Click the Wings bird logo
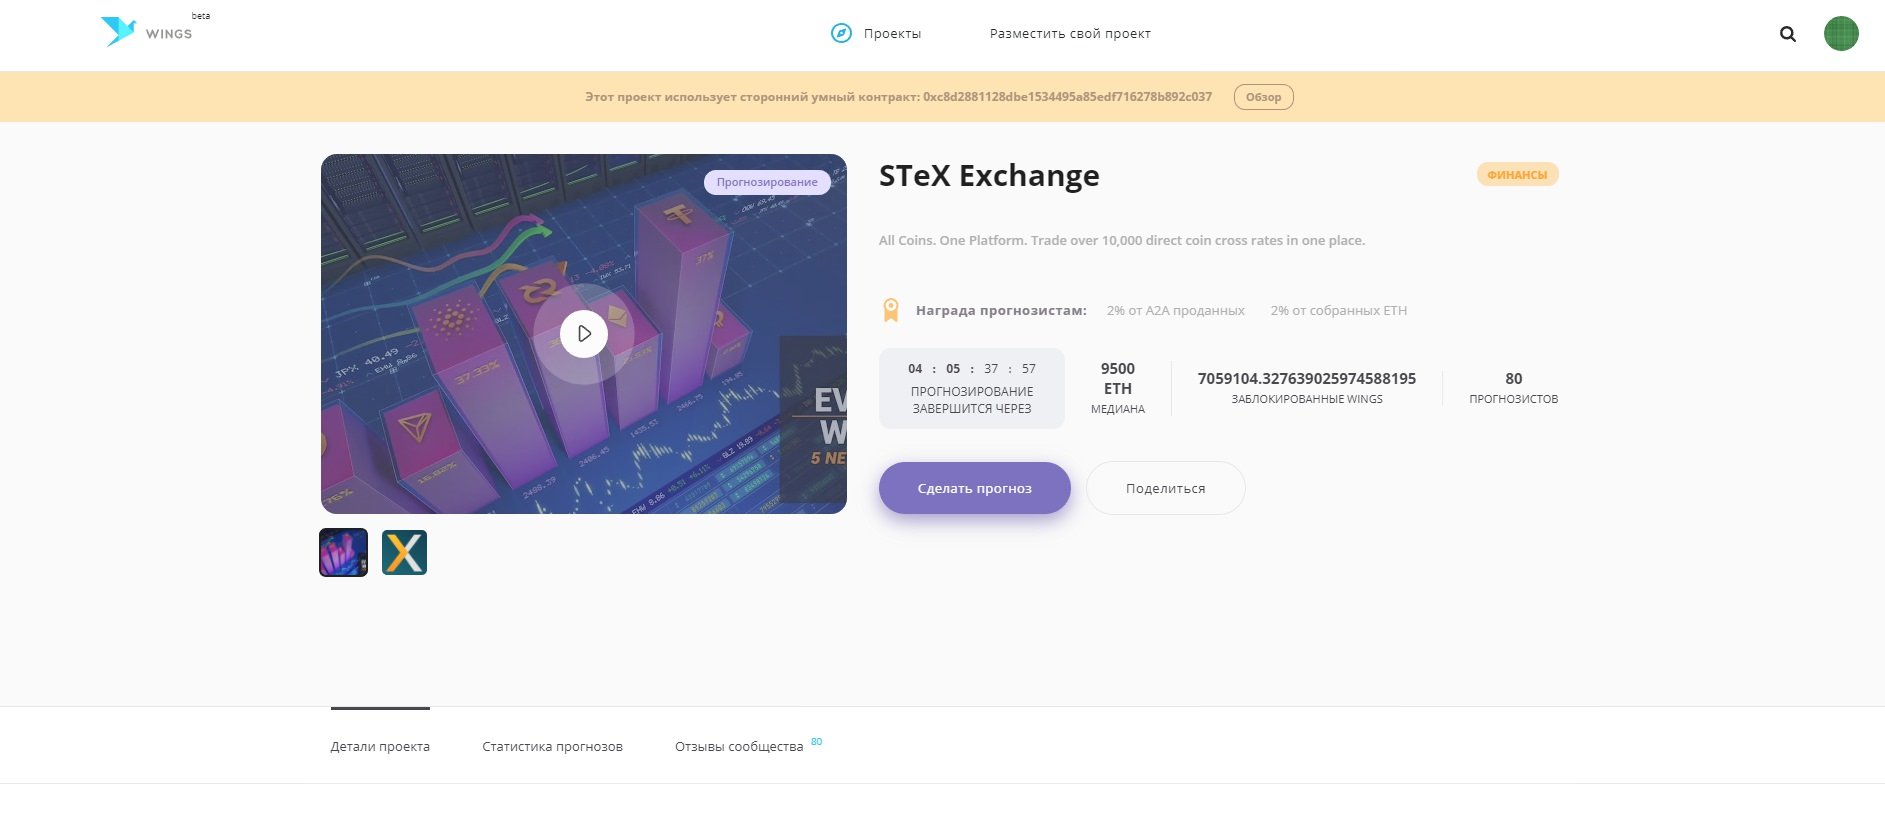1885x813 pixels. pos(118,31)
